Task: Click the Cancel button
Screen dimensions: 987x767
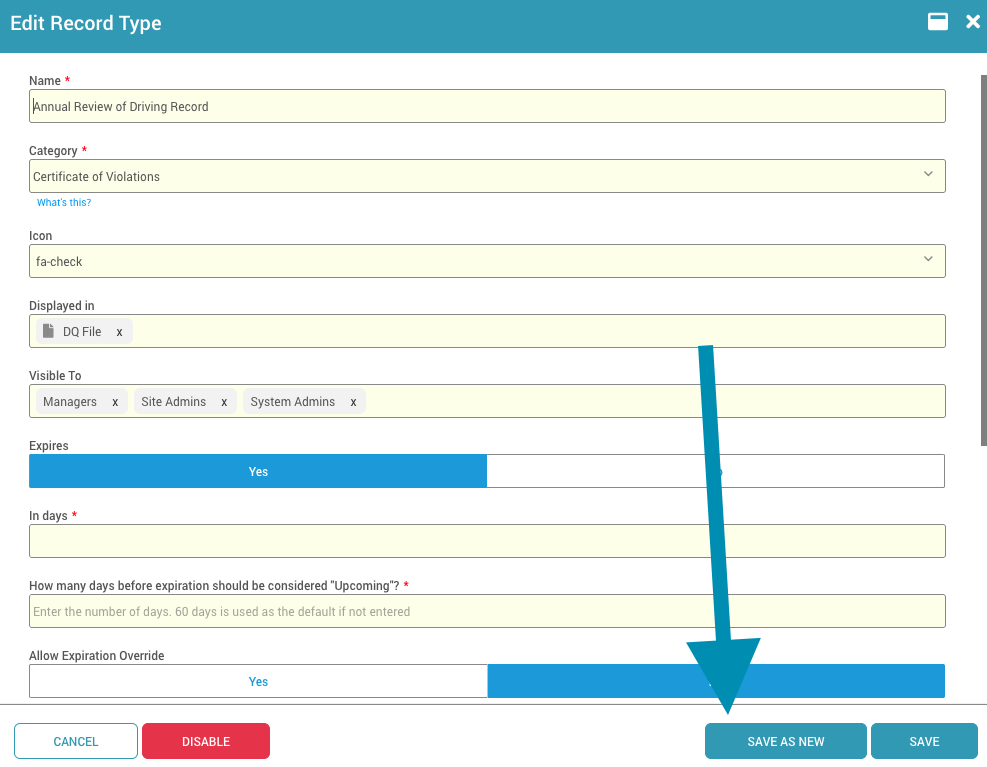Action: pyautogui.click(x=76, y=741)
